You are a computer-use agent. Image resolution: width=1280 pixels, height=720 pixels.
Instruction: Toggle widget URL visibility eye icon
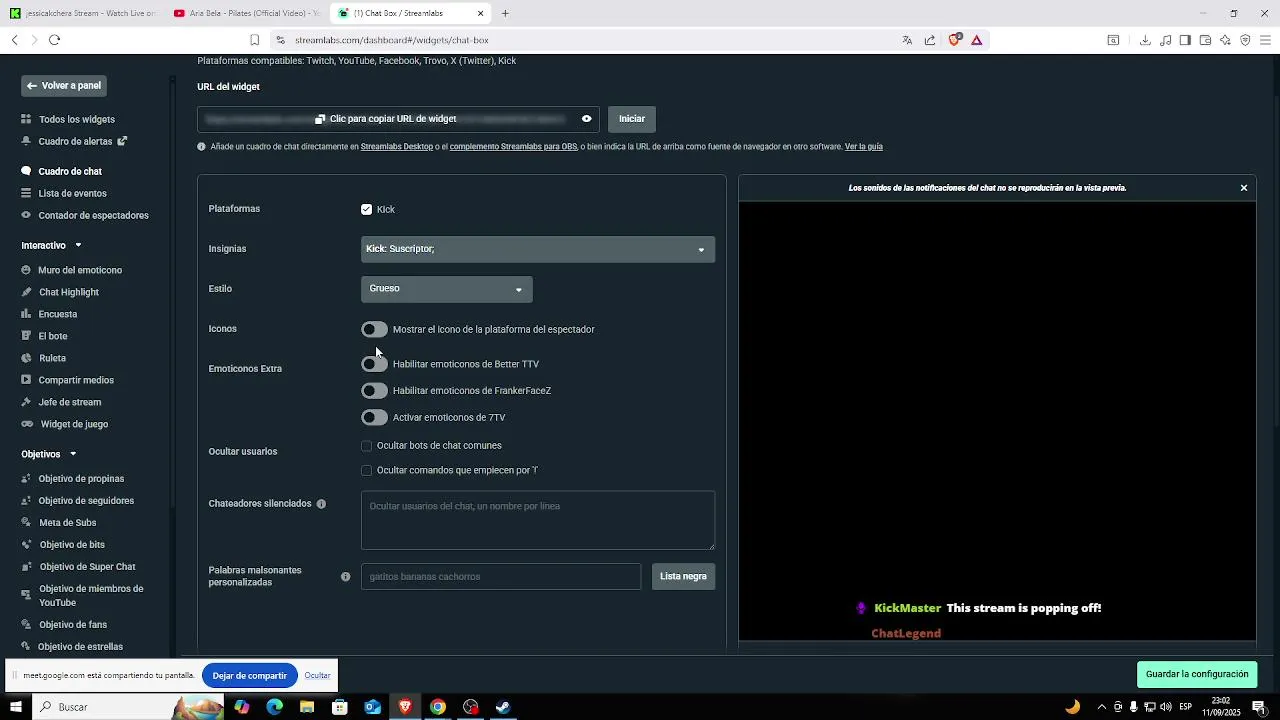587,119
